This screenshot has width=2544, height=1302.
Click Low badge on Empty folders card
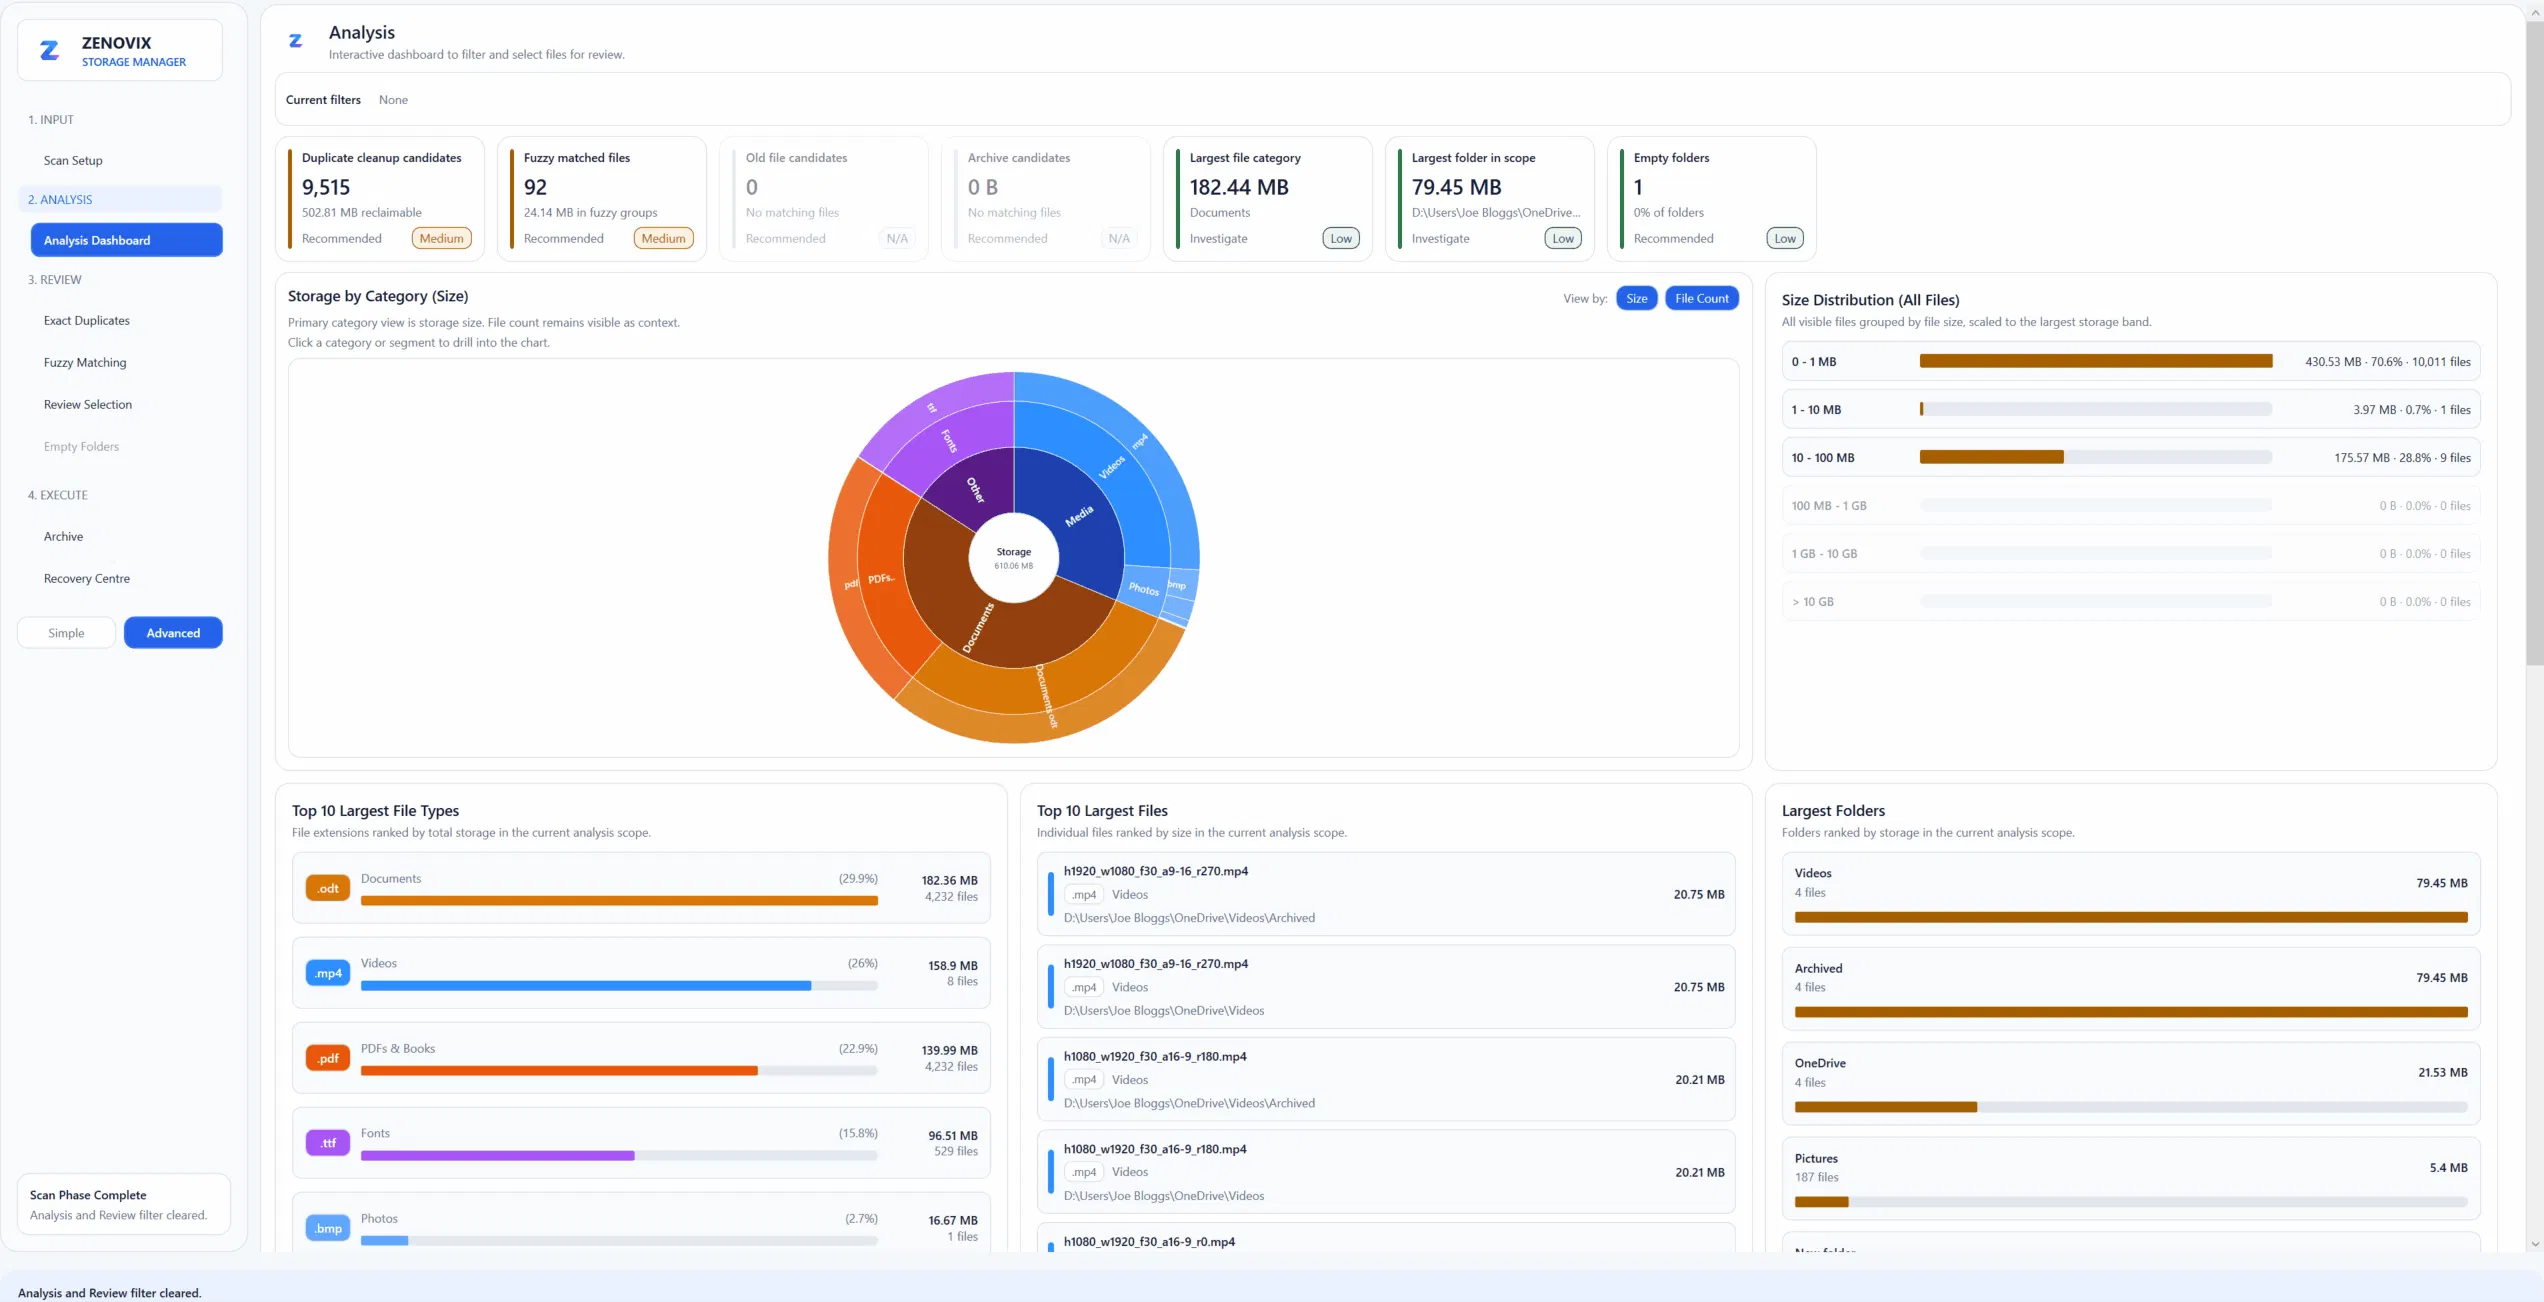point(1785,238)
